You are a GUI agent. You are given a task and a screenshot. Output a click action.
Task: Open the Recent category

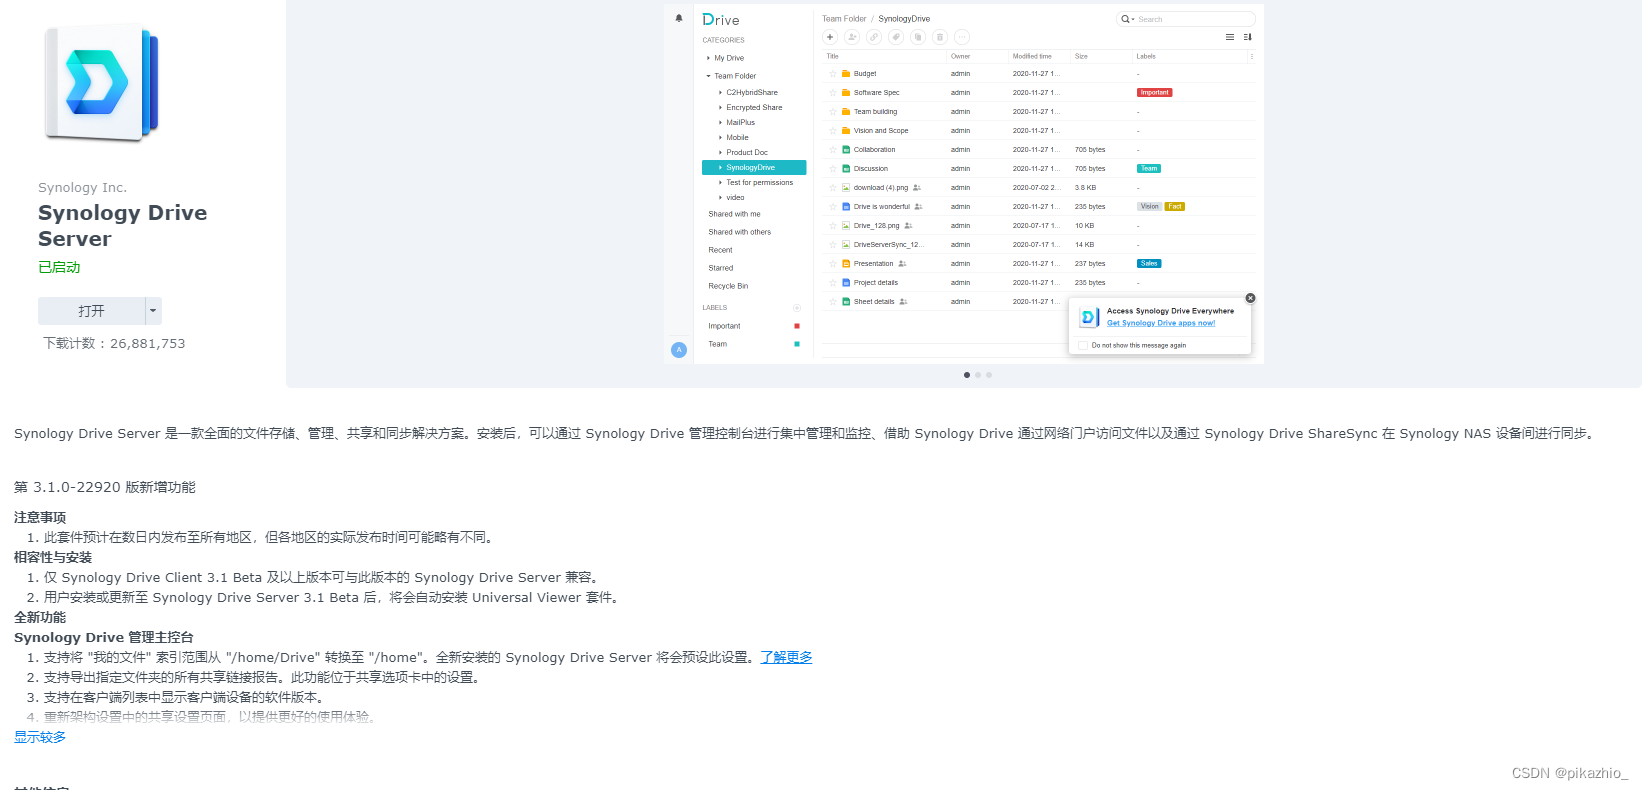pyautogui.click(x=720, y=250)
